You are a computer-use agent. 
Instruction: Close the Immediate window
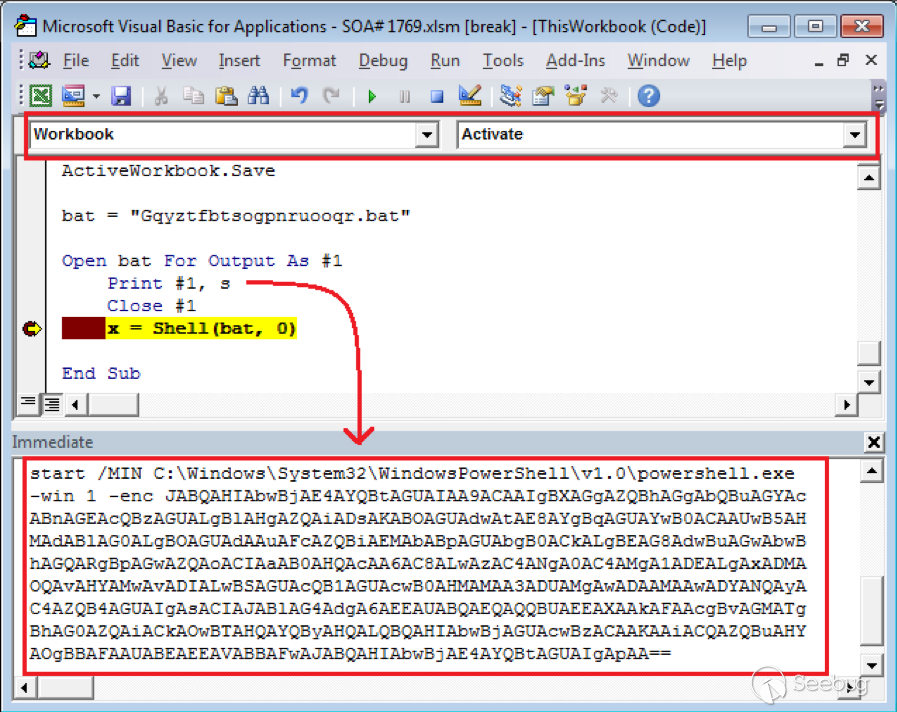tap(874, 442)
